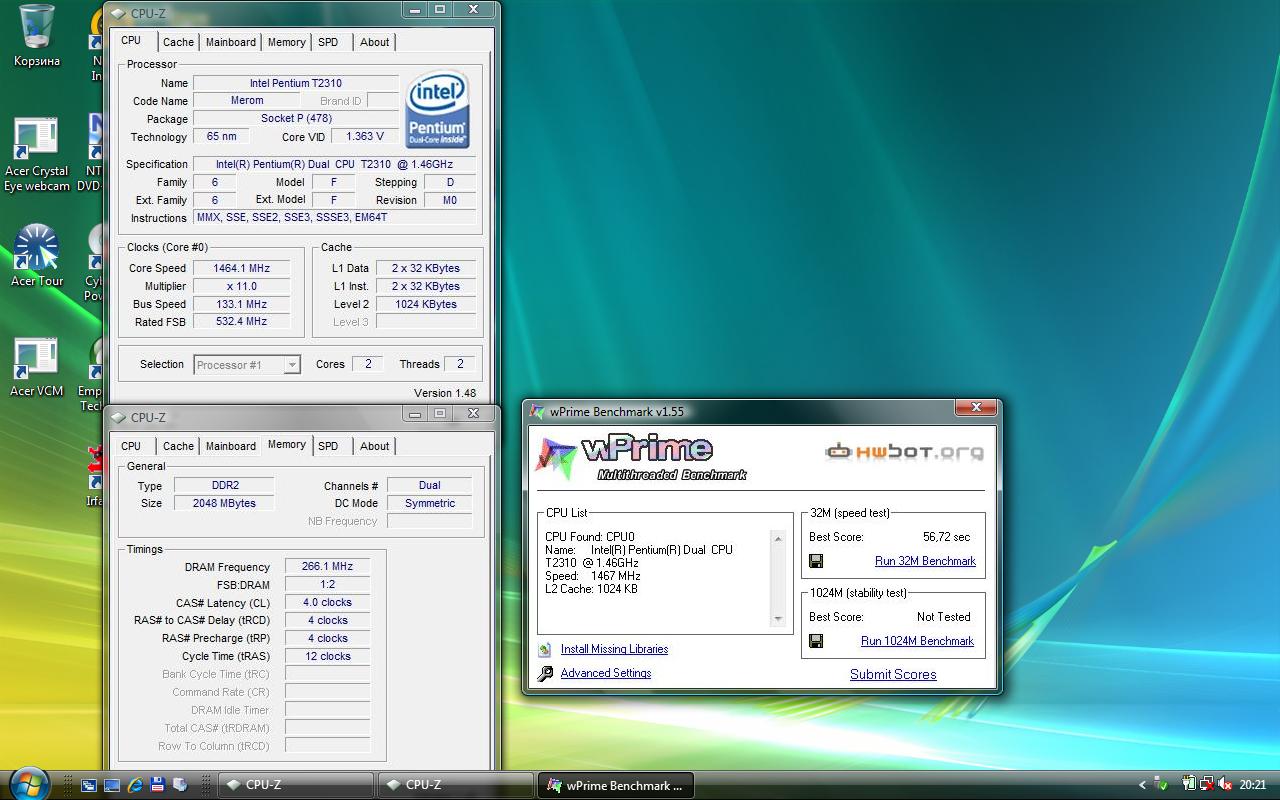This screenshot has height=800, width=1280.
Task: Click the 32M Best Score 56,72 sec
Action: click(x=946, y=537)
